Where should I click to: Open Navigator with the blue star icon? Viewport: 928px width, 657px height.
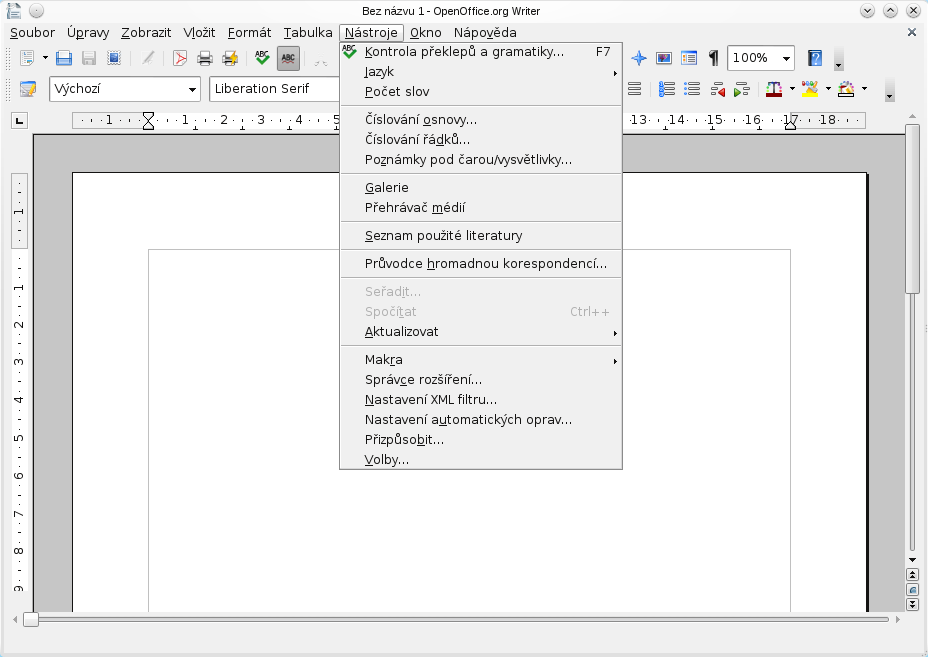click(639, 58)
